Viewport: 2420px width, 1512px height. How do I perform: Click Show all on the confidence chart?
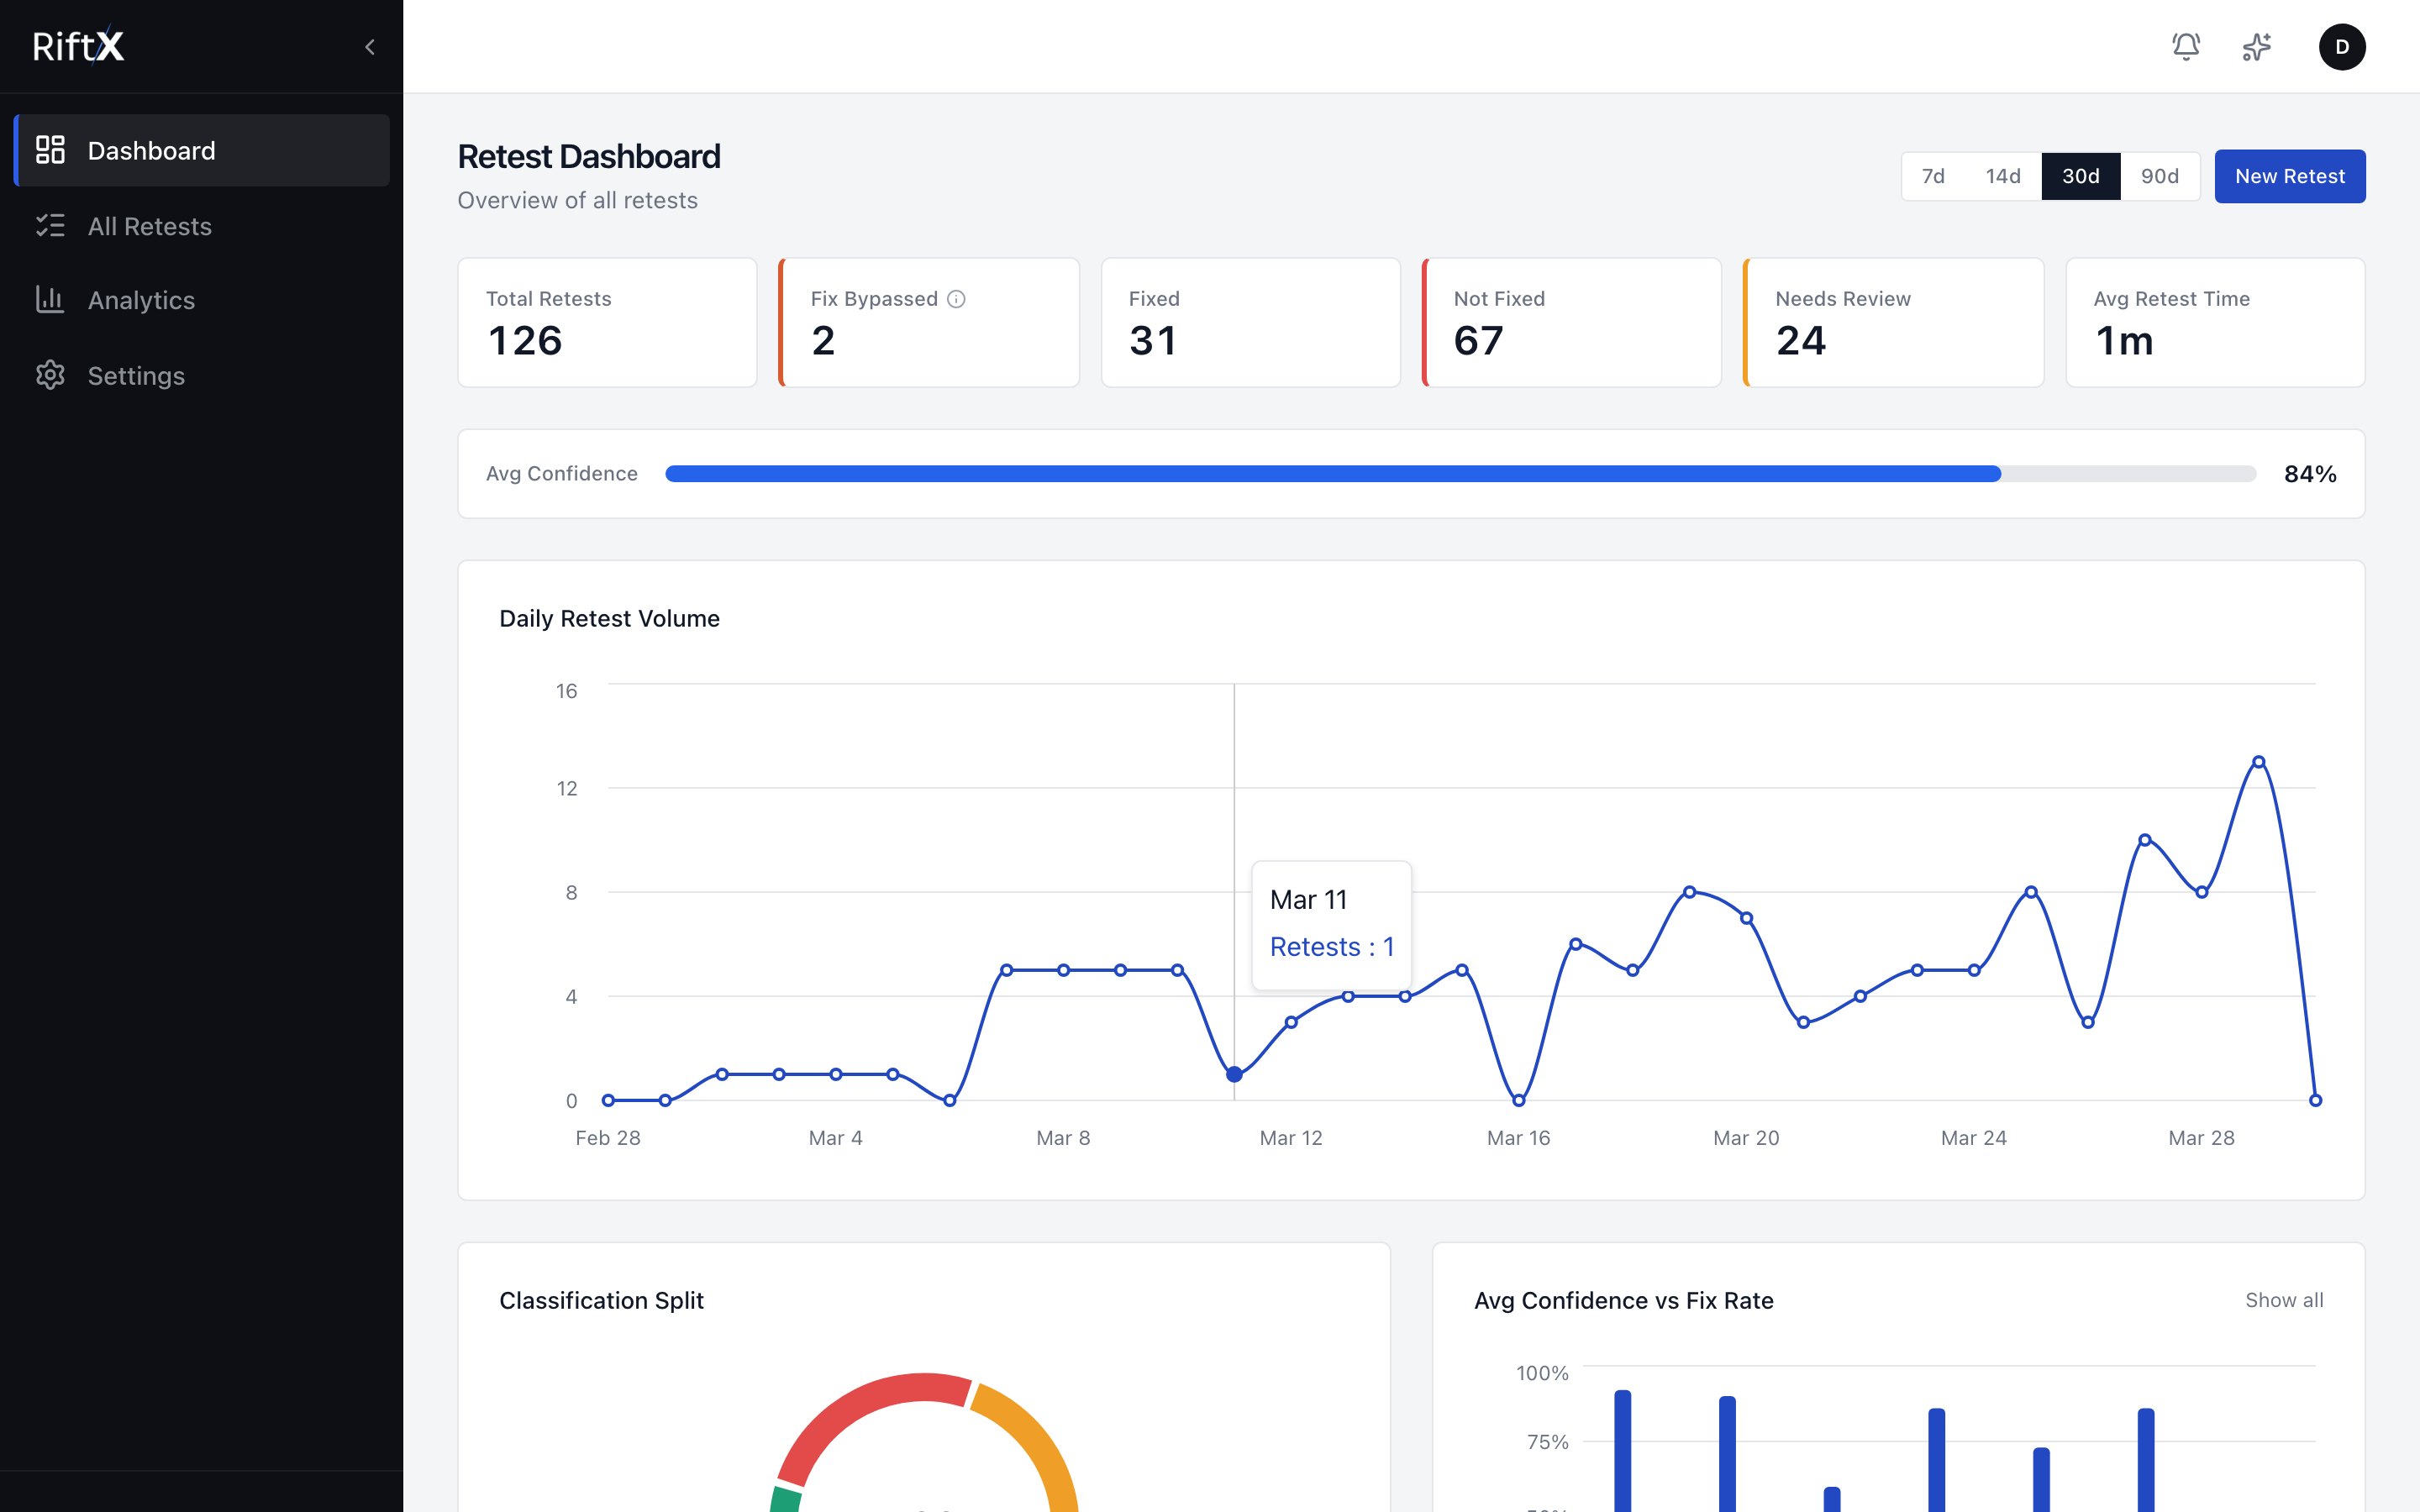pyautogui.click(x=2284, y=1300)
